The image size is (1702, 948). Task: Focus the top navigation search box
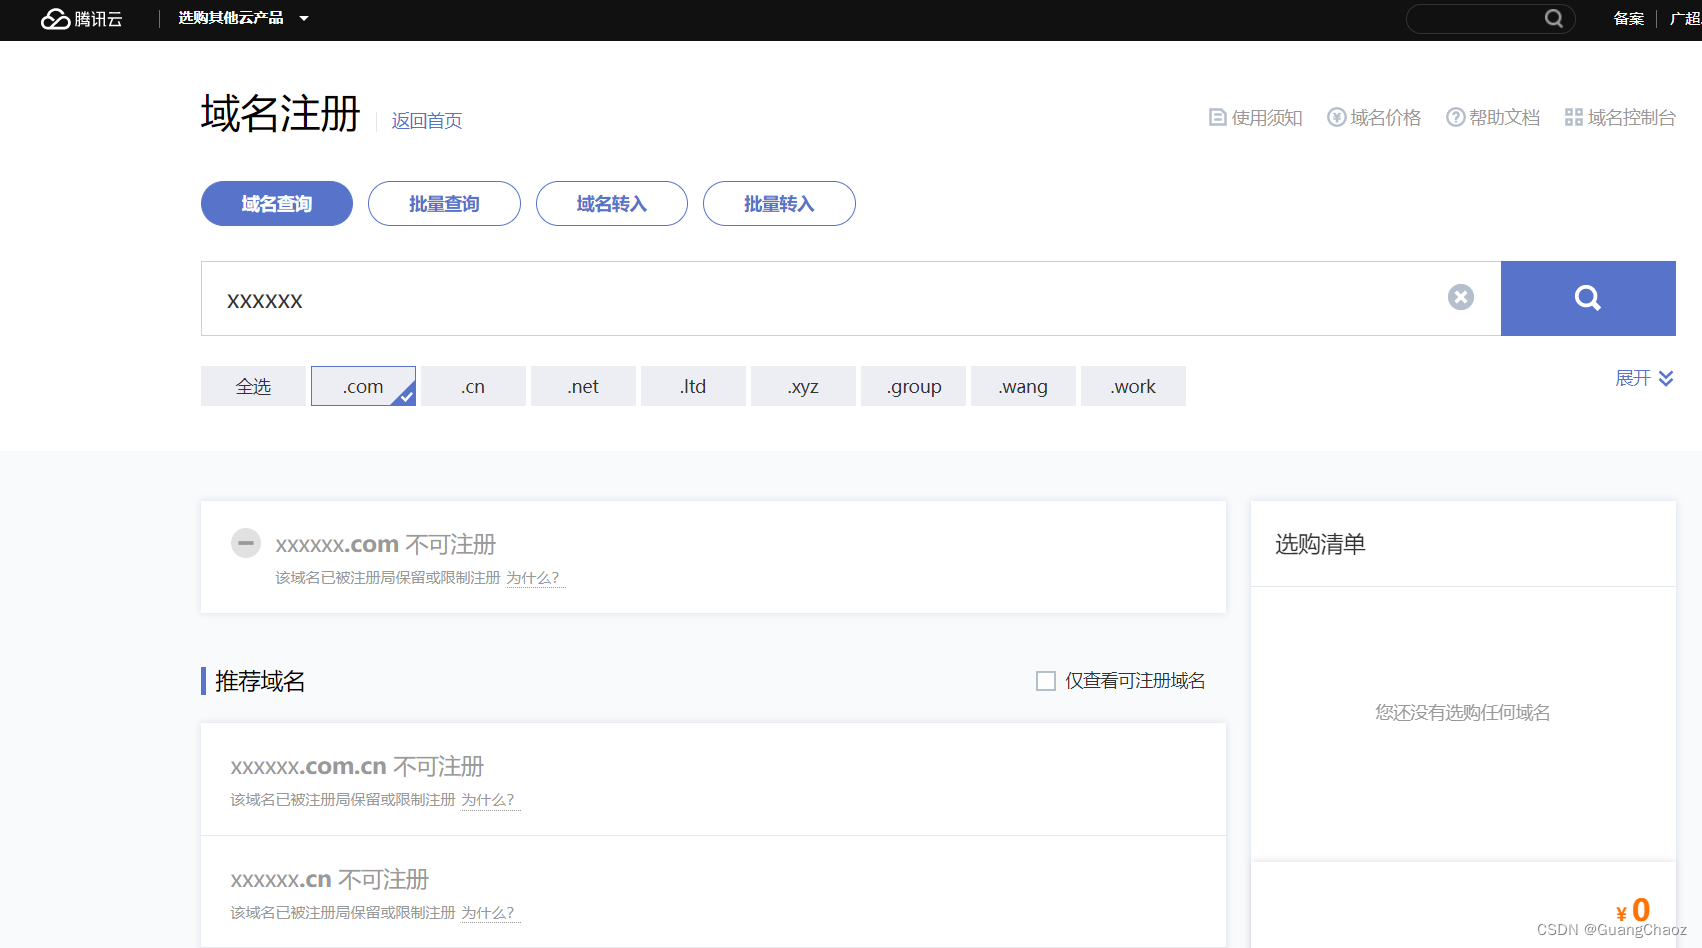(1490, 19)
